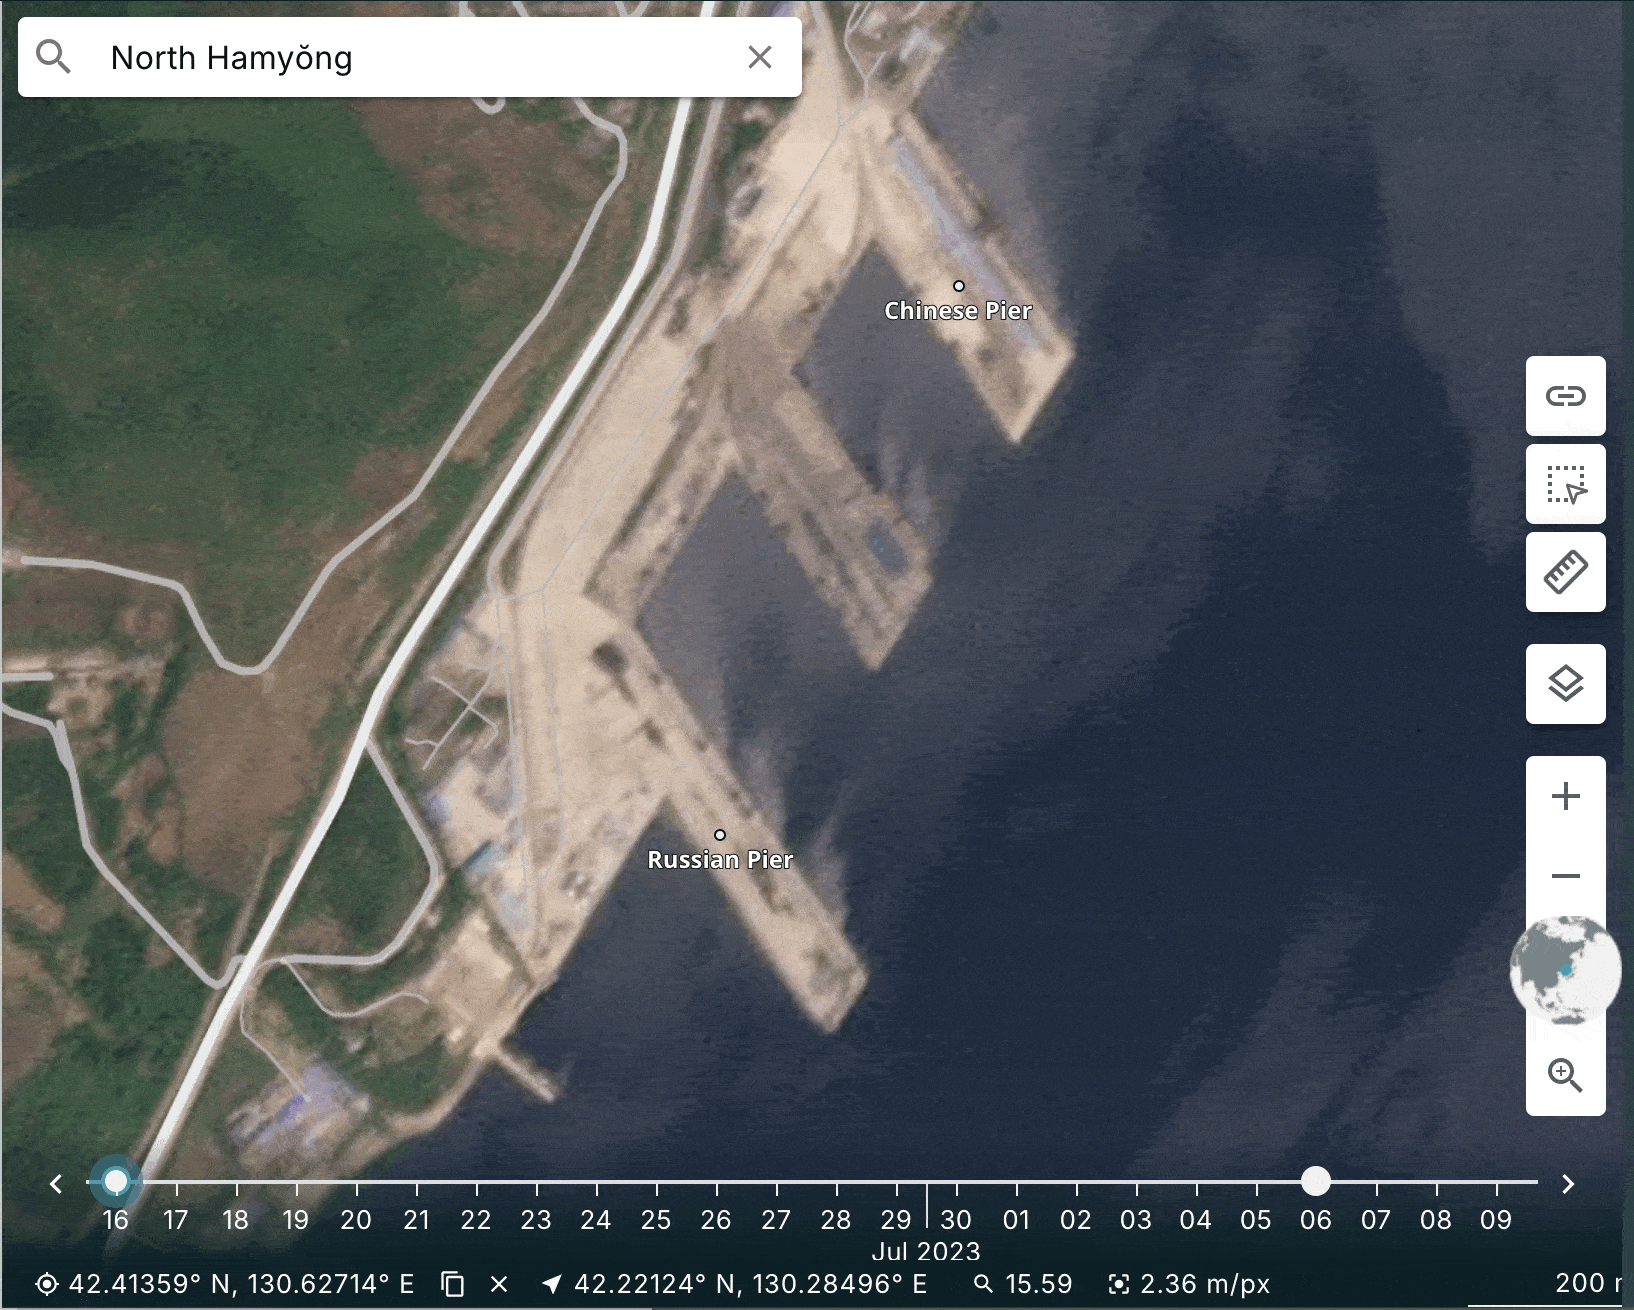Viewport: 1634px width, 1310px height.
Task: Click the active timeline handle at date 16
Action: click(x=116, y=1181)
